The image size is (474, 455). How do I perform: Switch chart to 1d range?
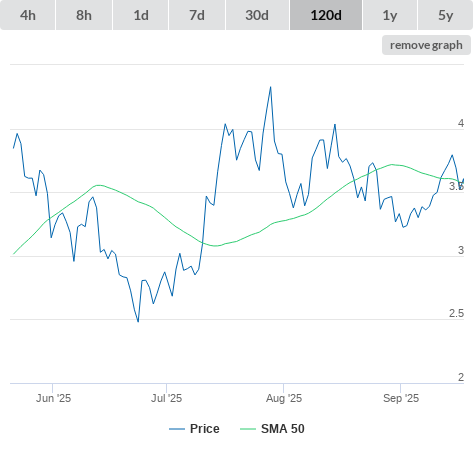click(x=141, y=15)
